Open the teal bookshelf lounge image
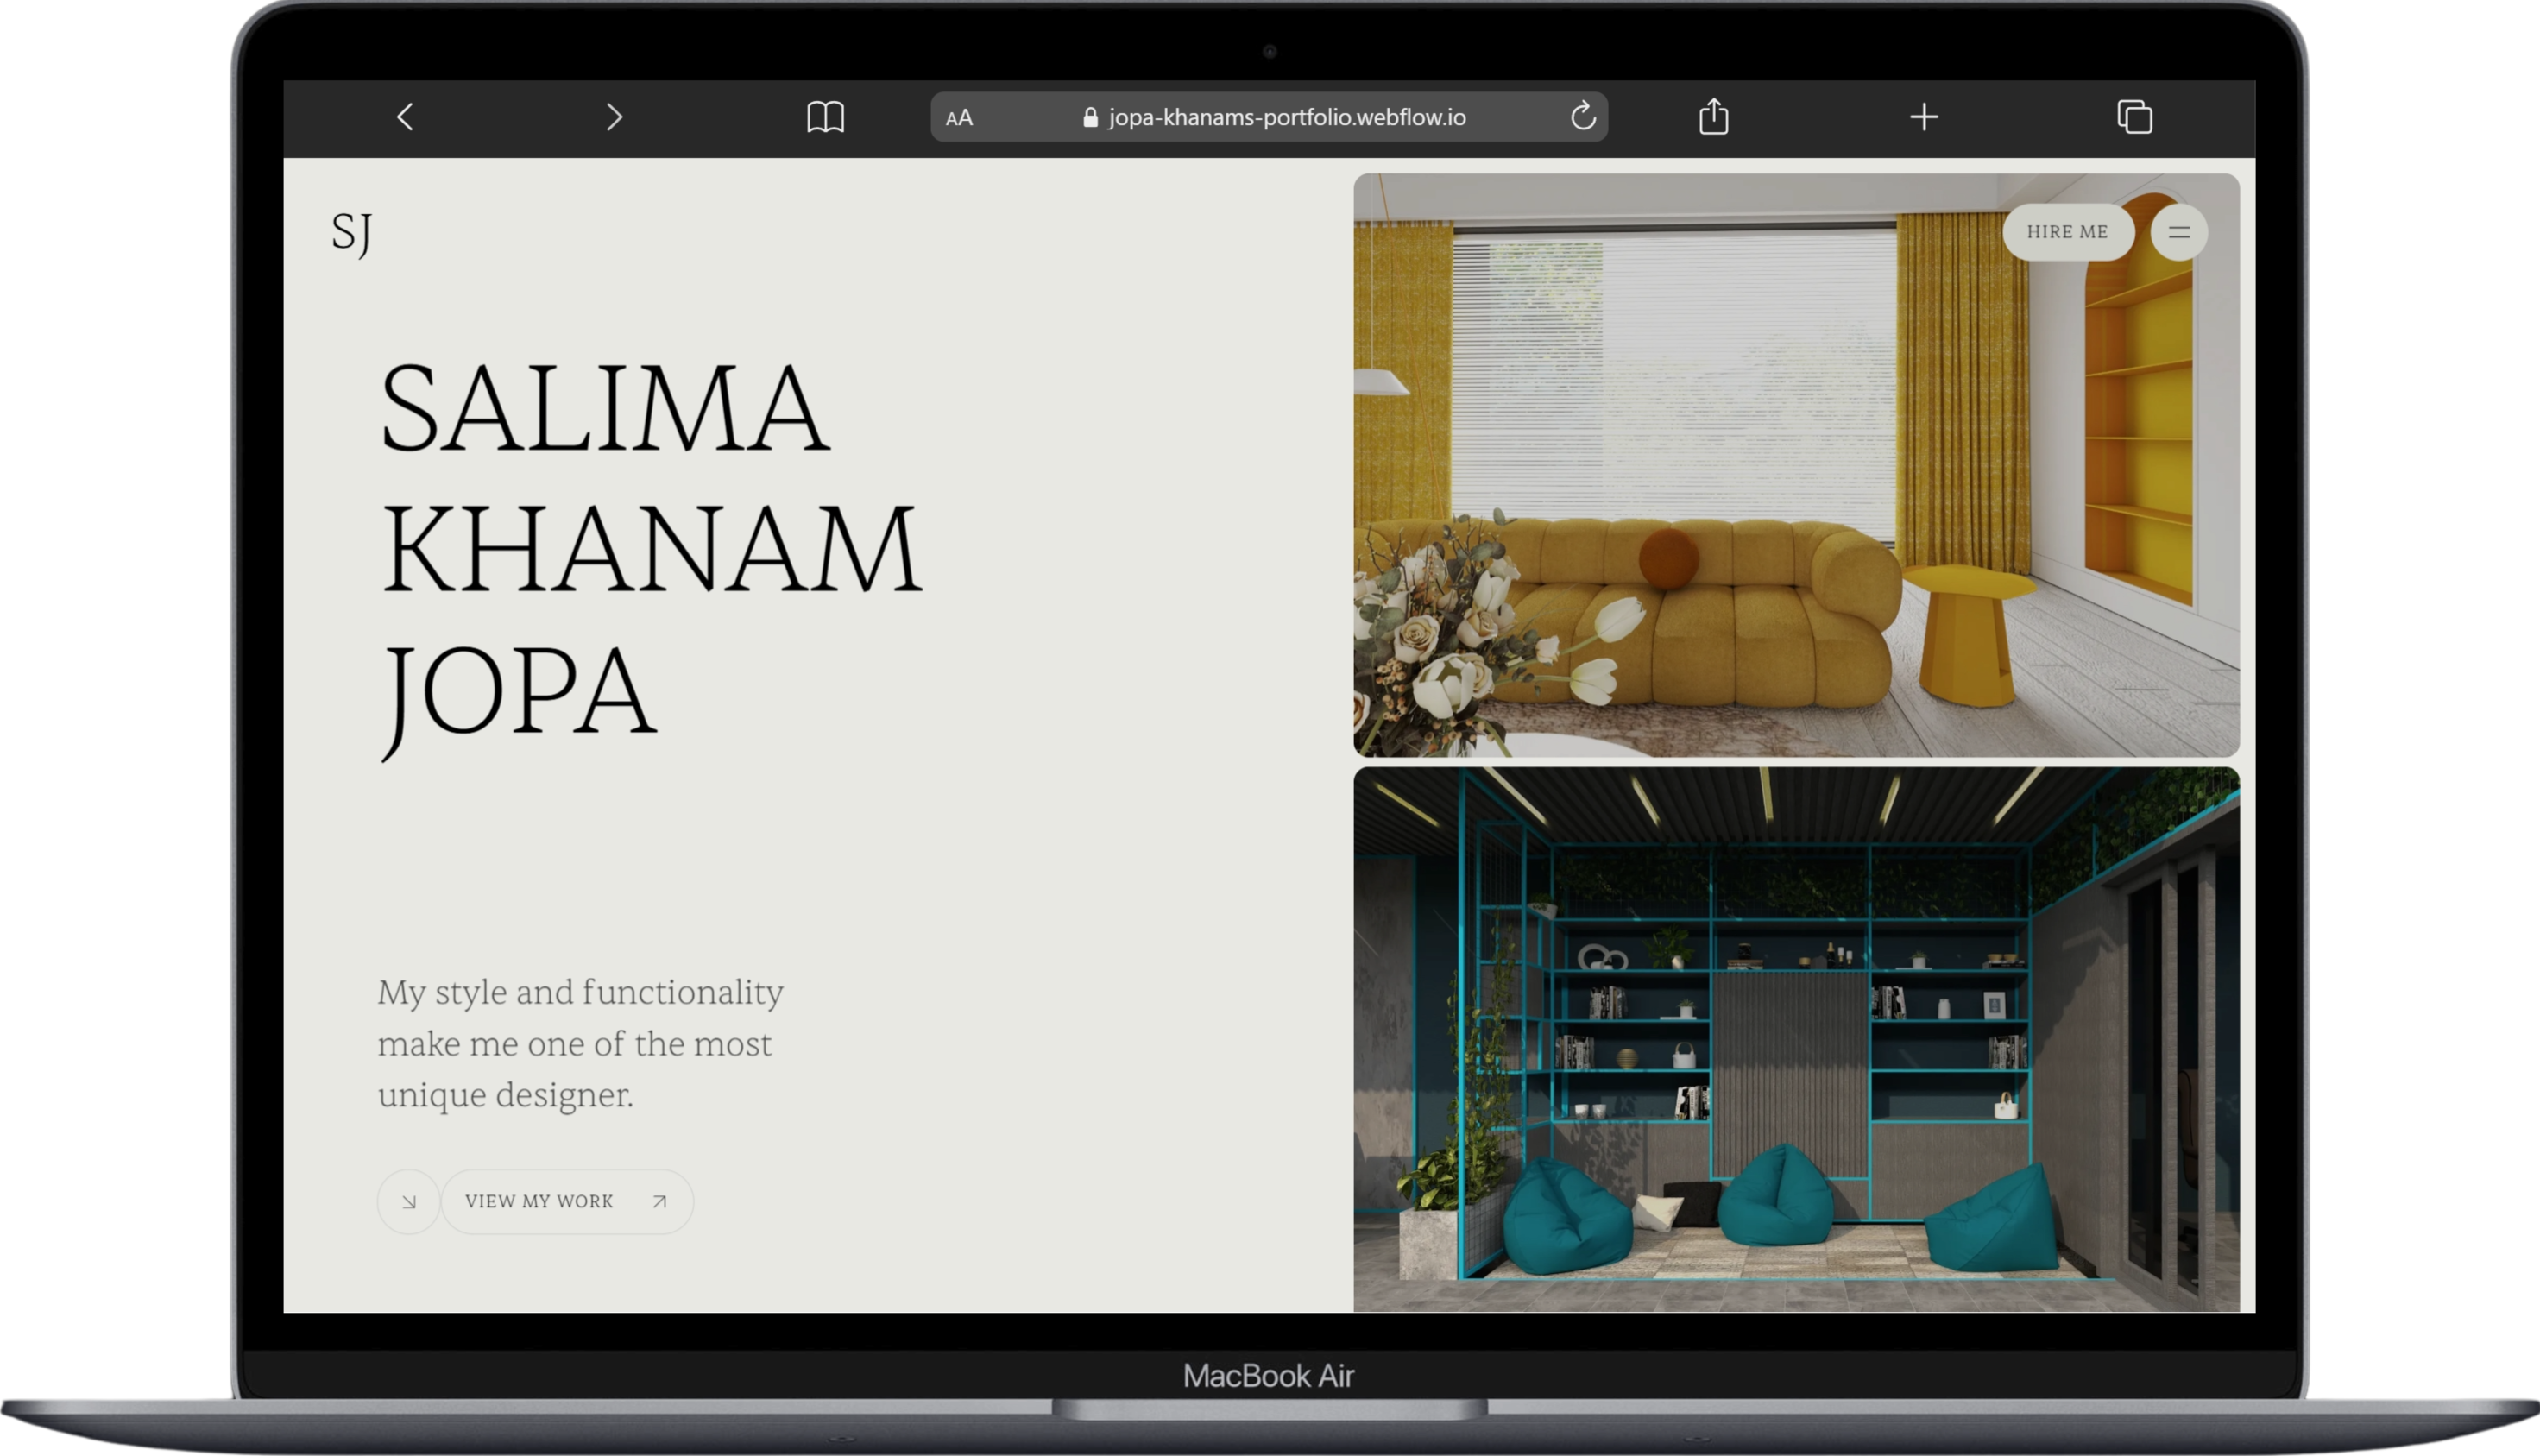Viewport: 2540px width, 1456px height. [1795, 1039]
